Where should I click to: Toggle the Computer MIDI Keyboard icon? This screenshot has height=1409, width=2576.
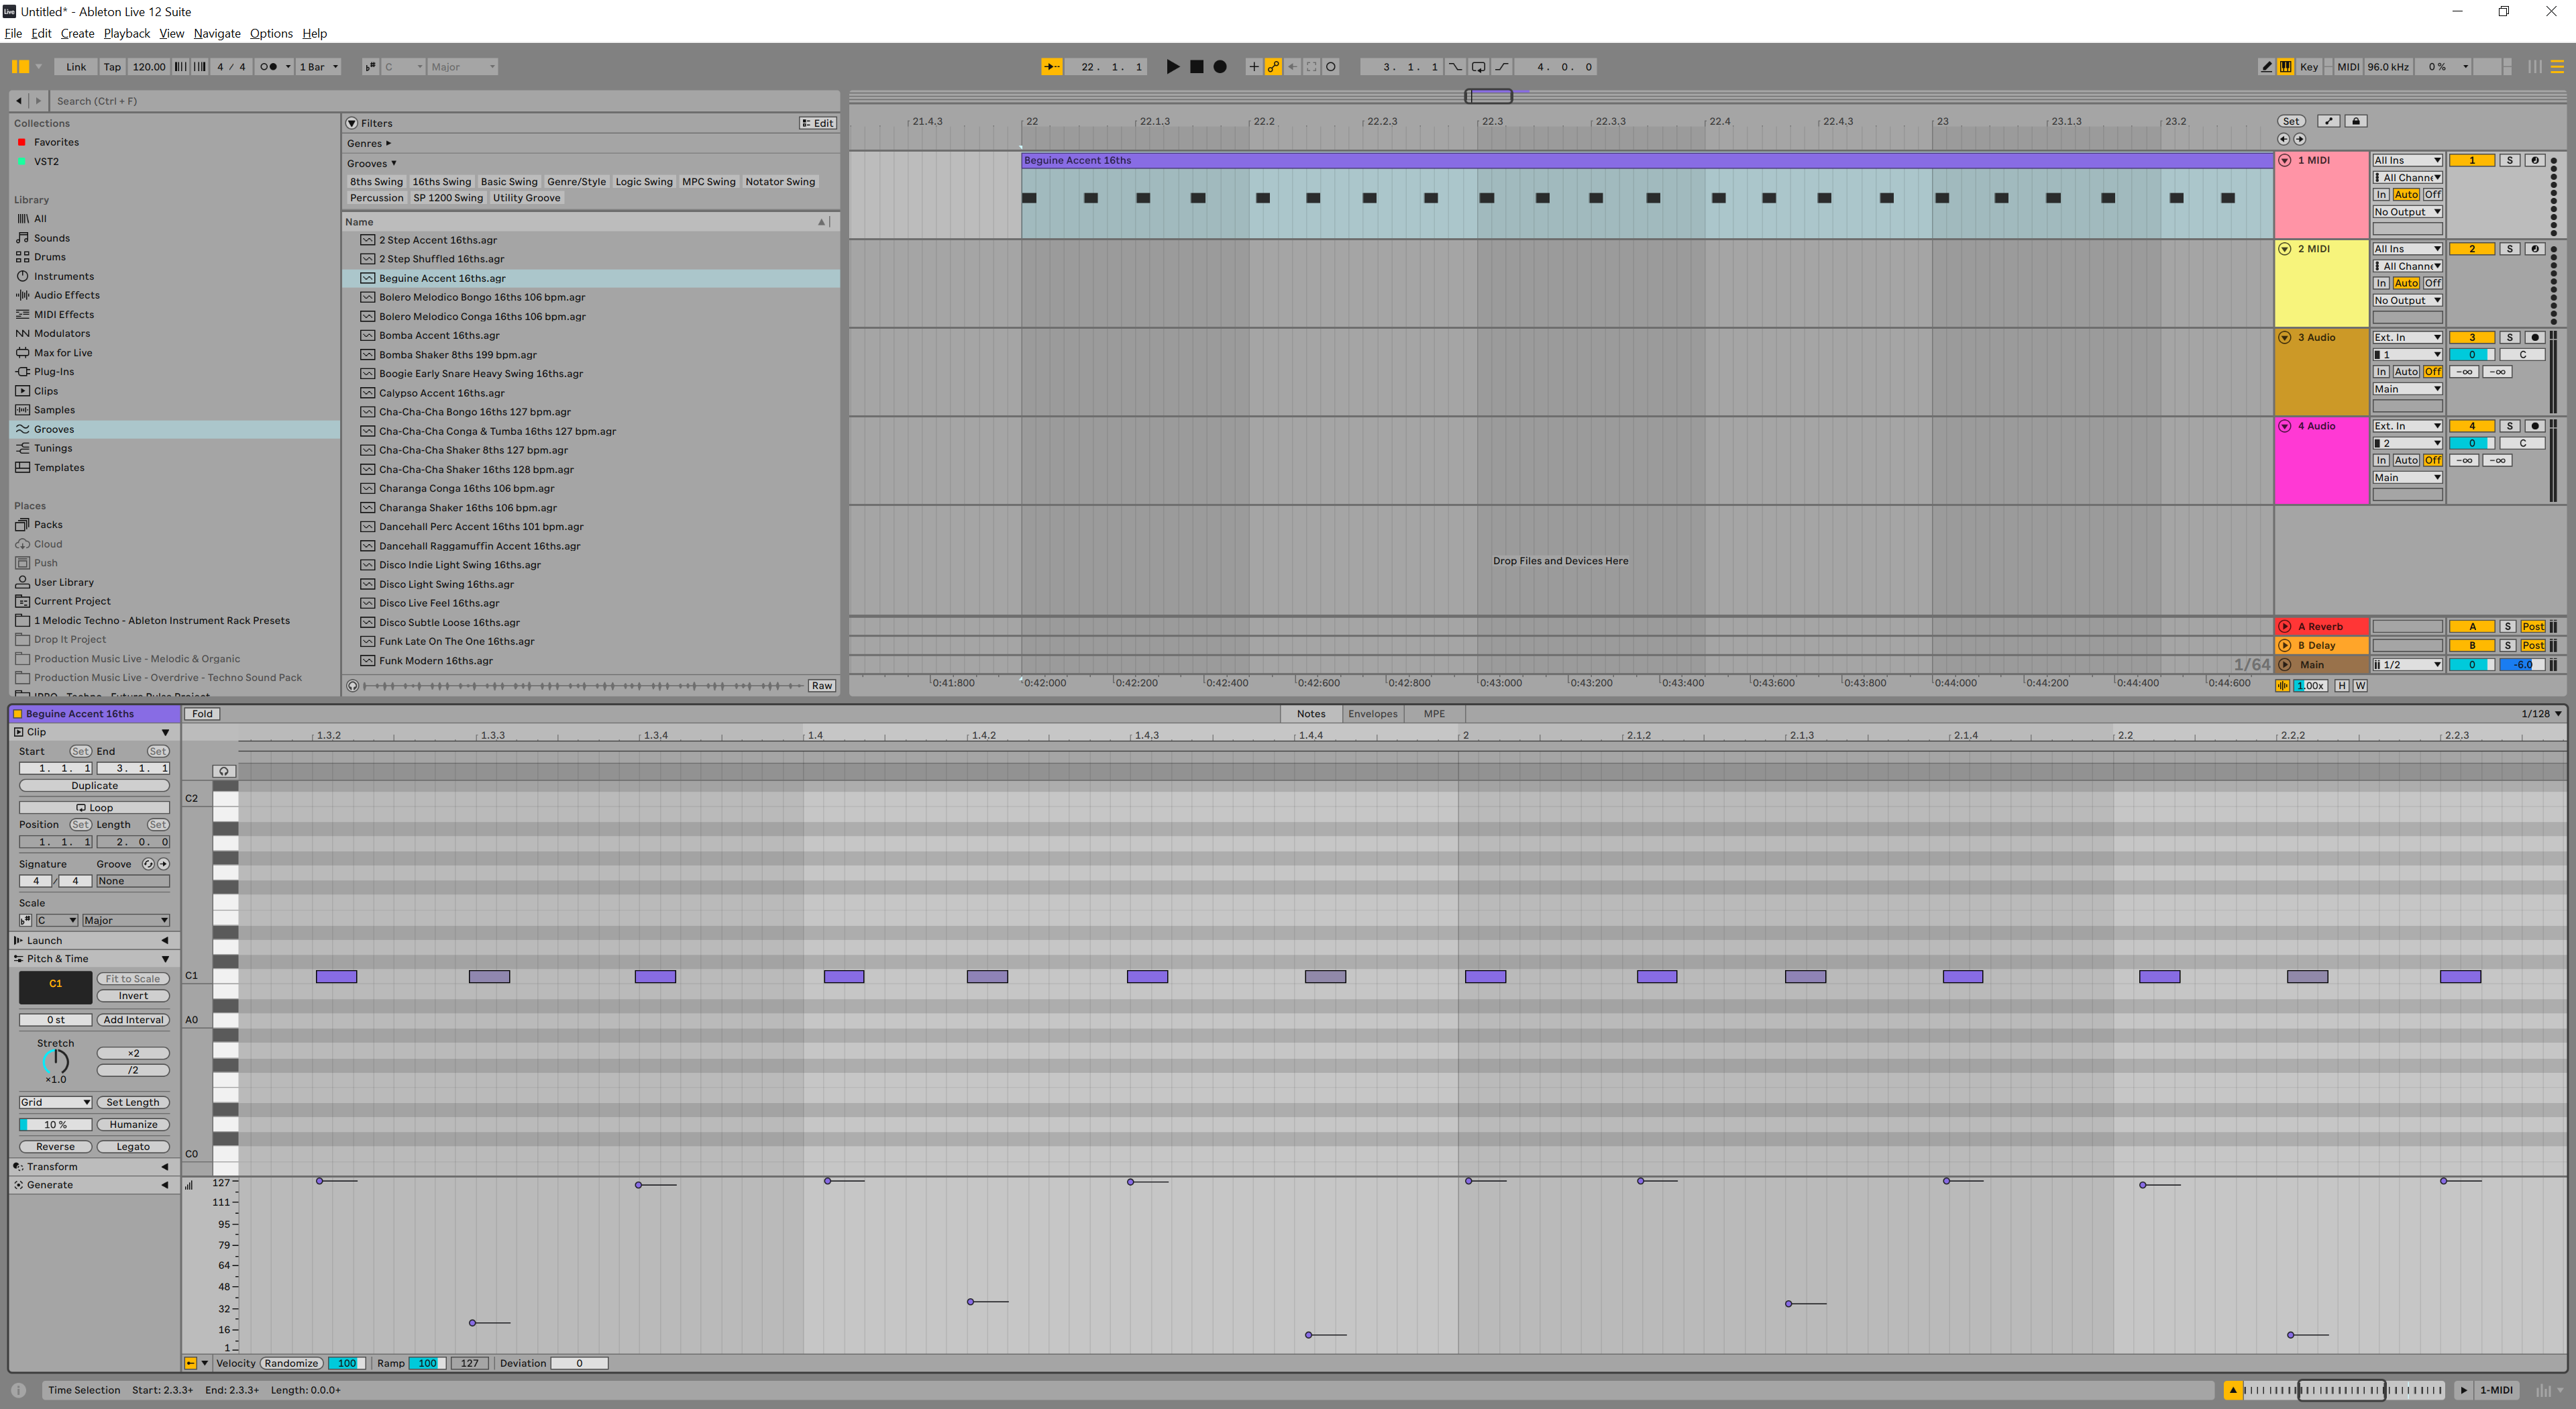pos(2286,67)
